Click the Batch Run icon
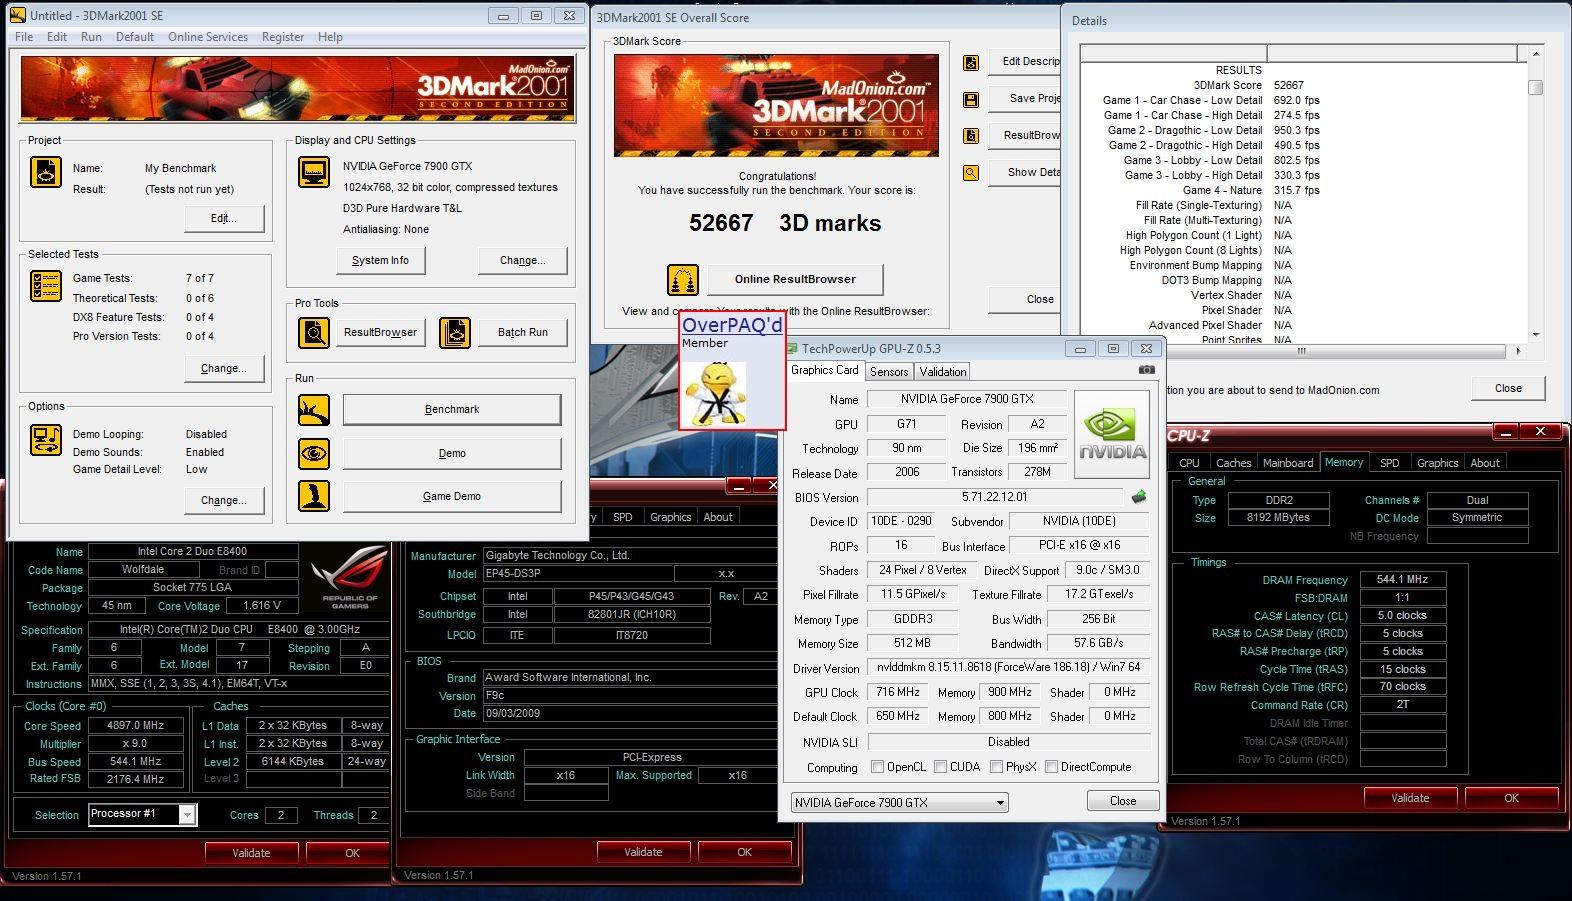Screen dimensions: 1572x901 (x=455, y=332)
